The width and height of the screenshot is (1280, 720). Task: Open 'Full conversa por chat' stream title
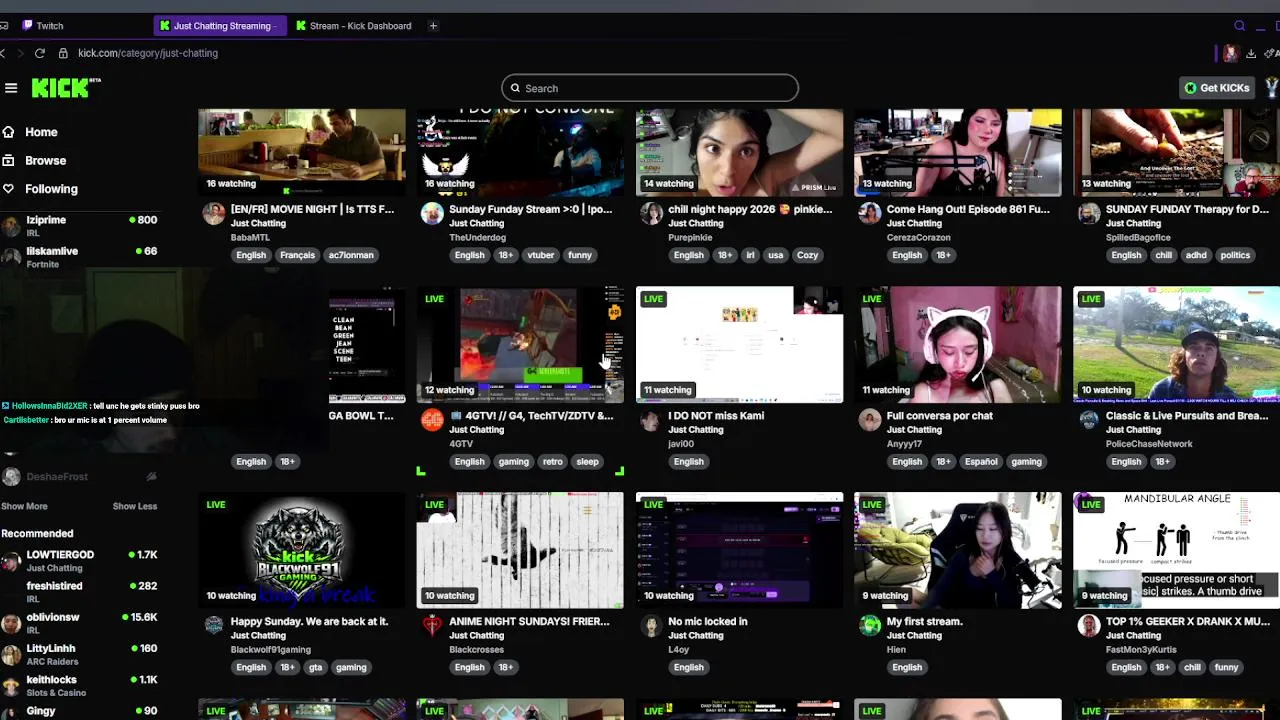[940, 416]
